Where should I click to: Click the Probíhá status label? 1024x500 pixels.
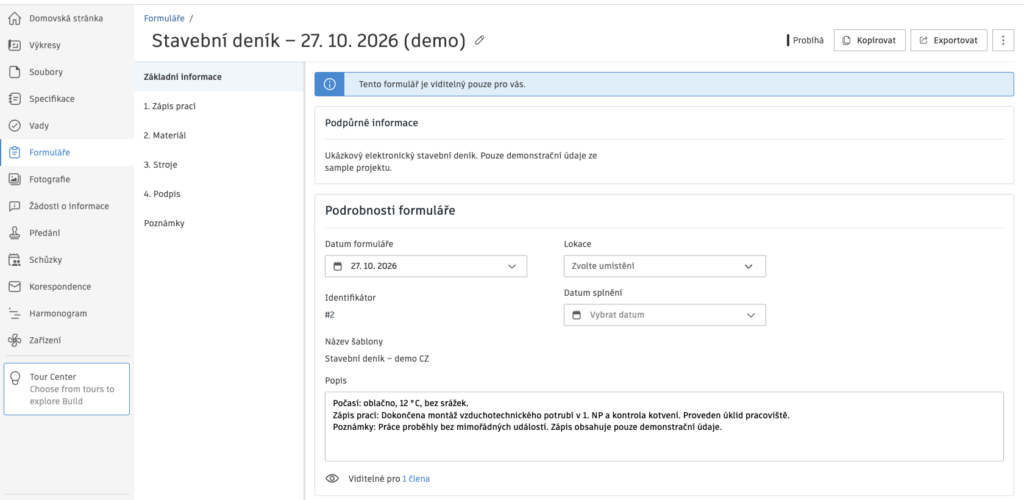pyautogui.click(x=806, y=40)
